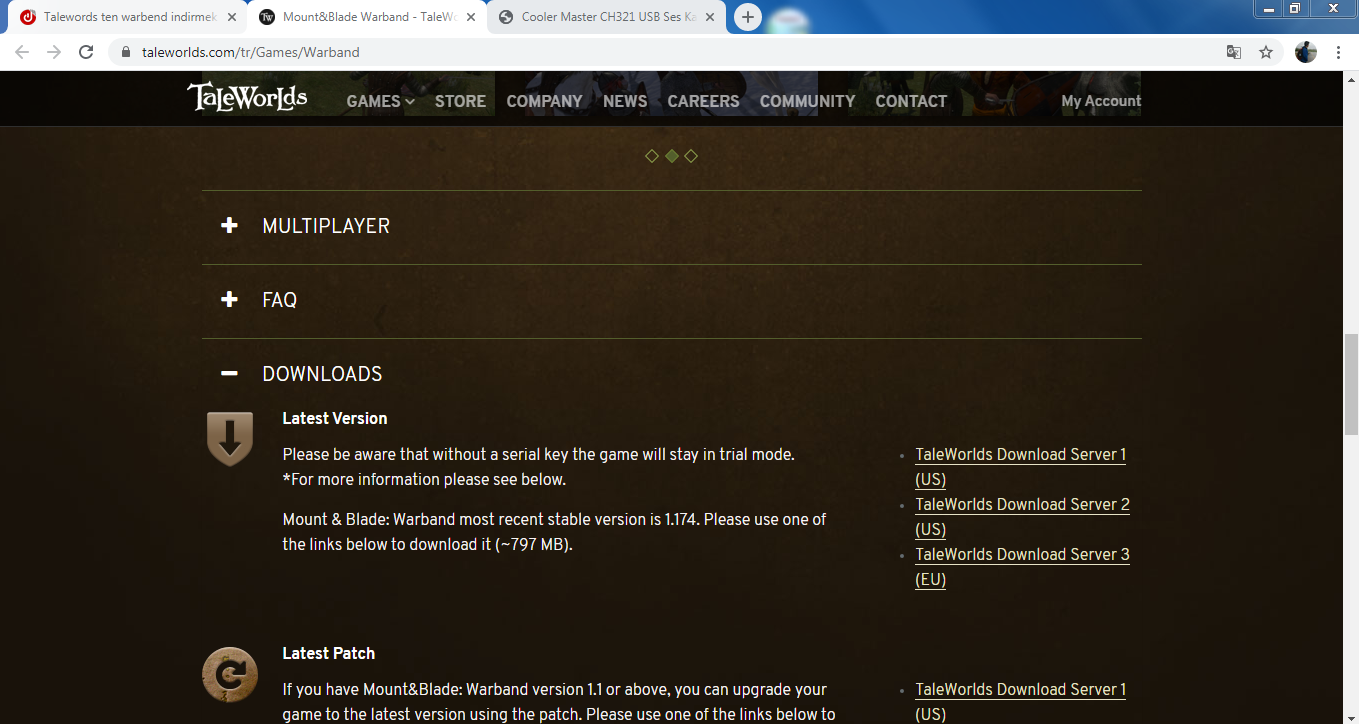Minimize the Chrome window

tap(1268, 8)
